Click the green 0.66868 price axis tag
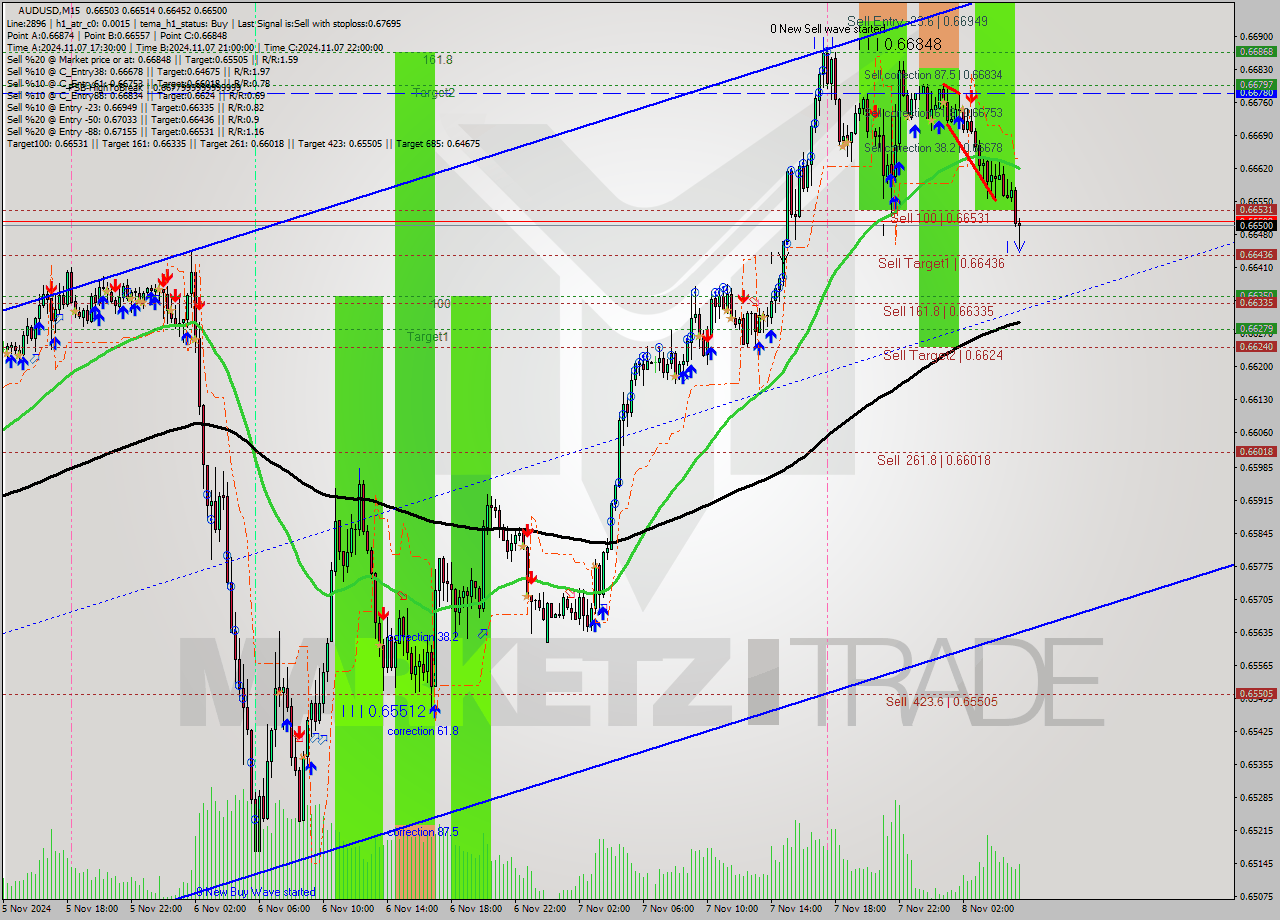Viewport: 1280px width, 920px height. [1256, 51]
